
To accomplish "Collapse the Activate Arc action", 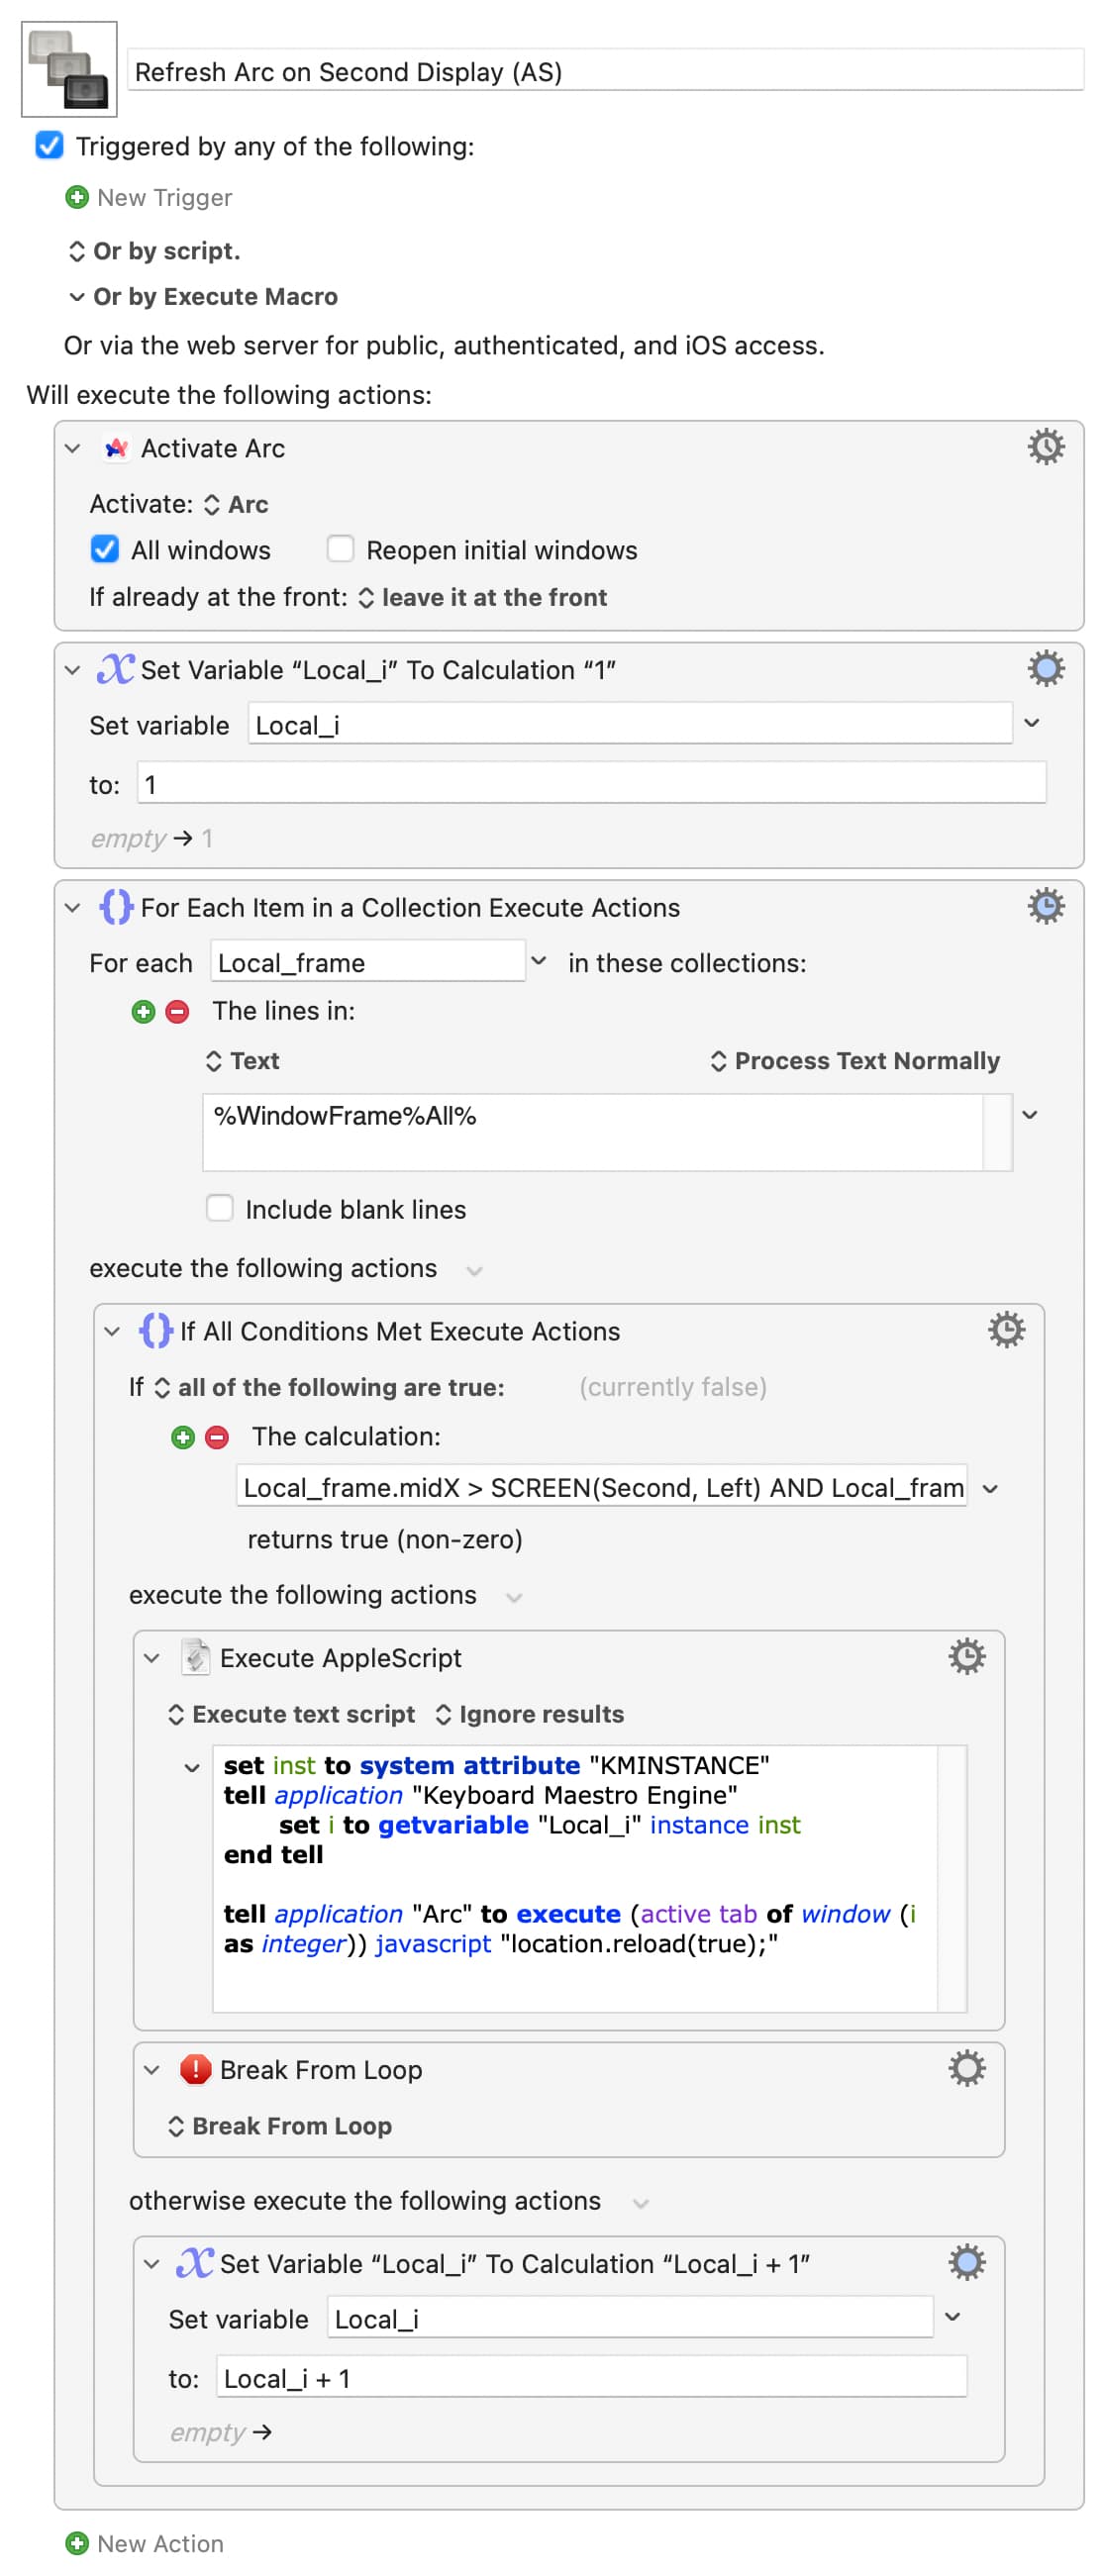I will point(72,448).
